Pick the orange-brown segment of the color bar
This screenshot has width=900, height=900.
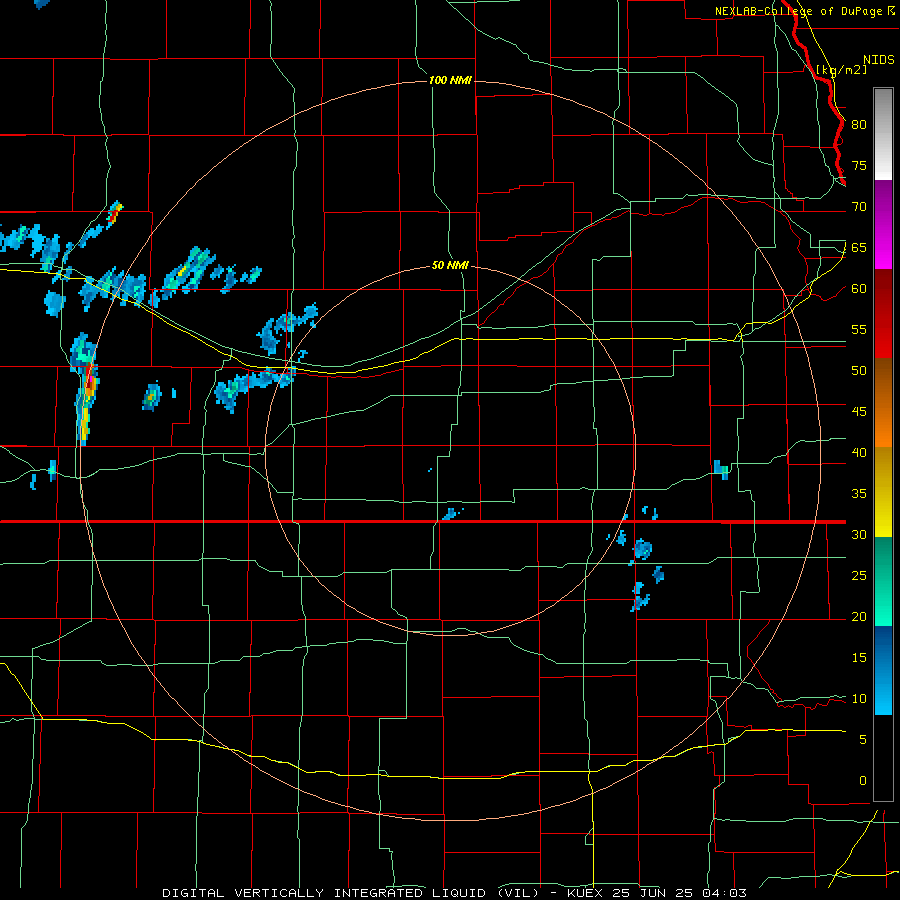coord(883,403)
